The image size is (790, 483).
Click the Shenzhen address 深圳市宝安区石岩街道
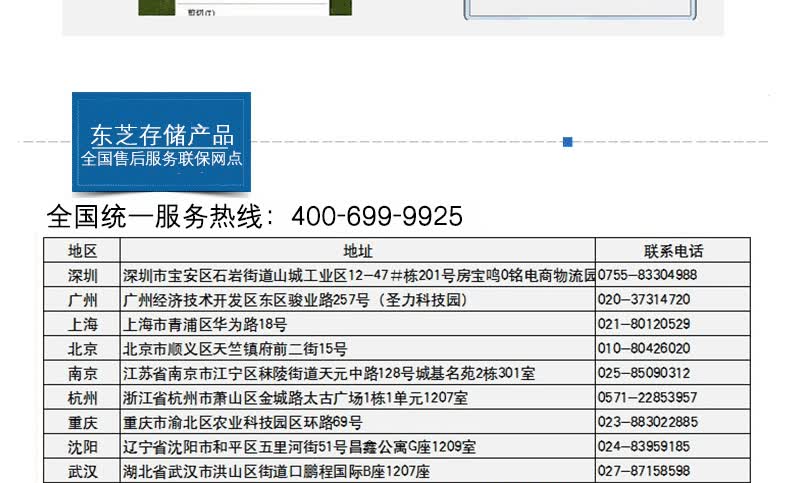[359, 275]
